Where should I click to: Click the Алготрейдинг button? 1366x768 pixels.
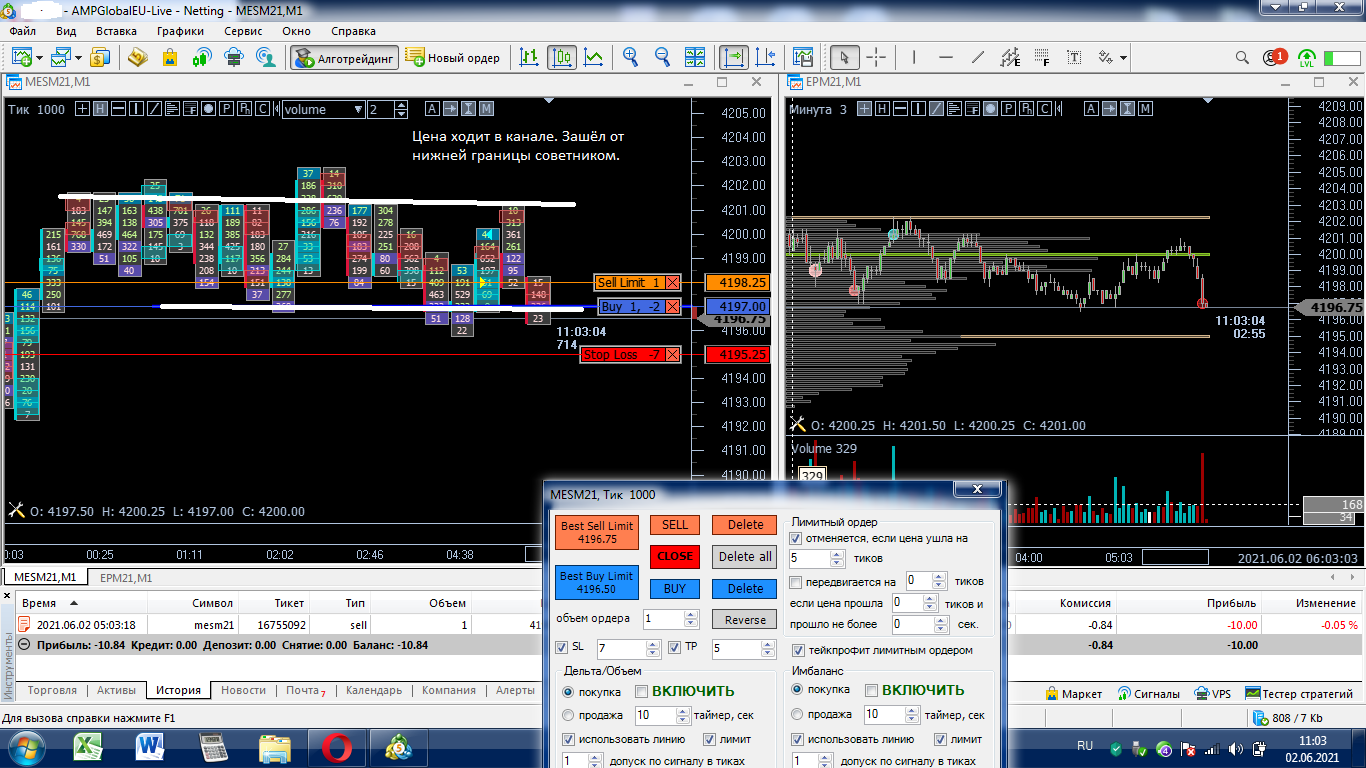(x=344, y=58)
